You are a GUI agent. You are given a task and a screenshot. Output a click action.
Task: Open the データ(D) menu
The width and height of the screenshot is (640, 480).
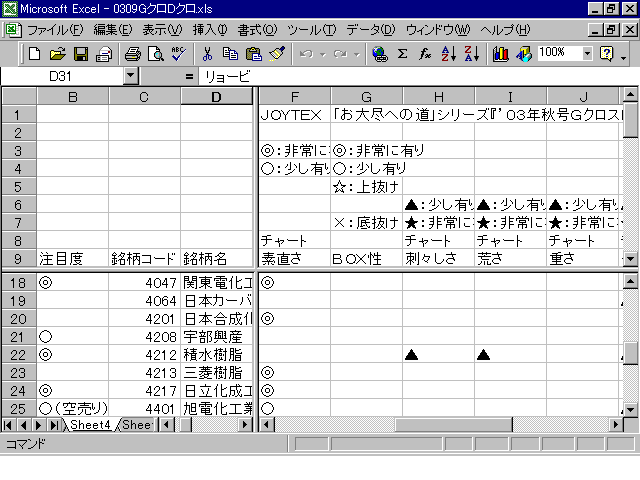tap(371, 30)
